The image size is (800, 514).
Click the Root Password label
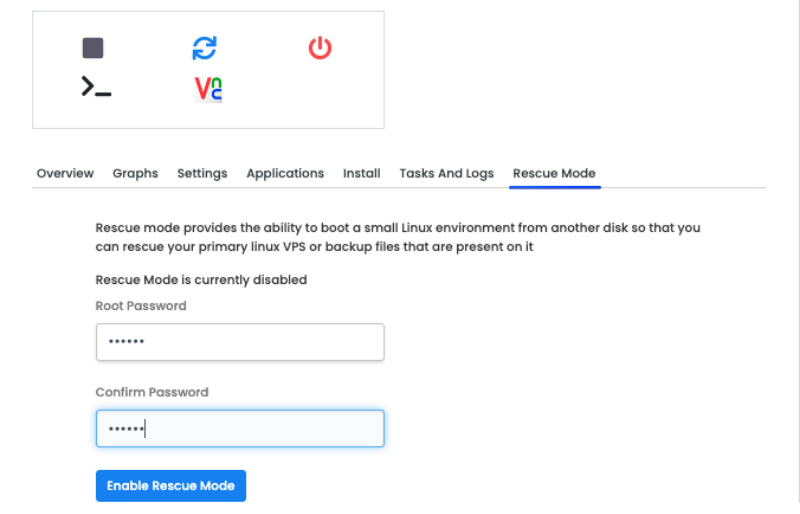click(x=141, y=306)
